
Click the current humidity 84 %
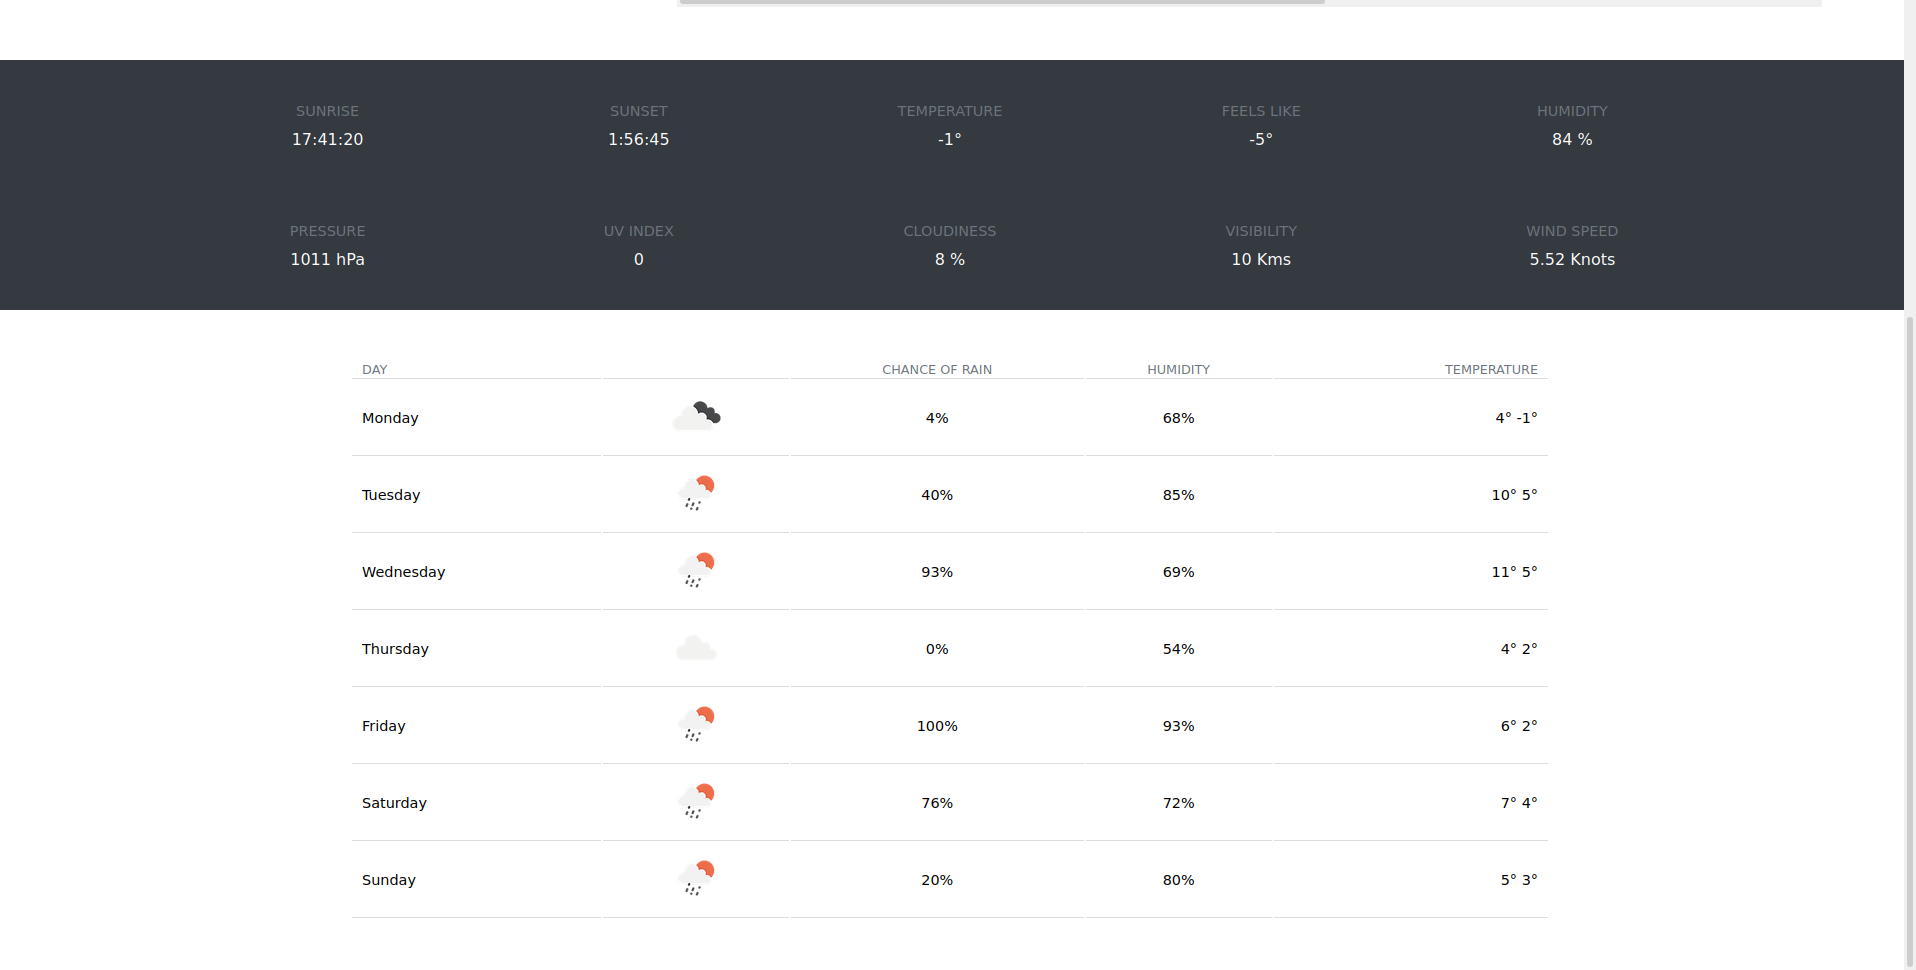click(x=1572, y=140)
